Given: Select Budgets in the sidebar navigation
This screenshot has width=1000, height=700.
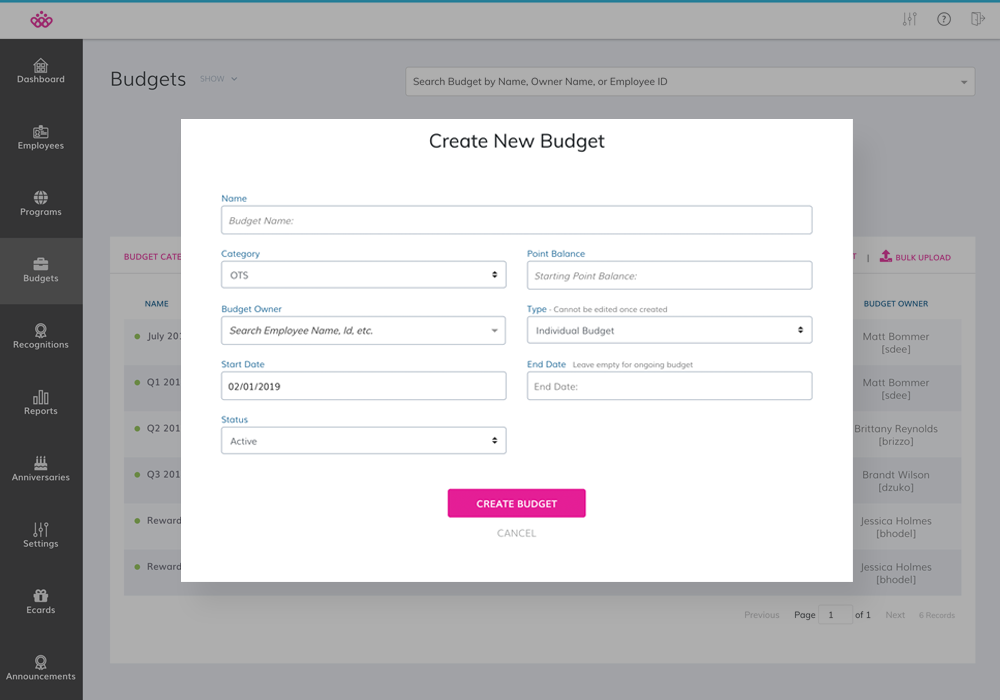Looking at the screenshot, I should 41,271.
